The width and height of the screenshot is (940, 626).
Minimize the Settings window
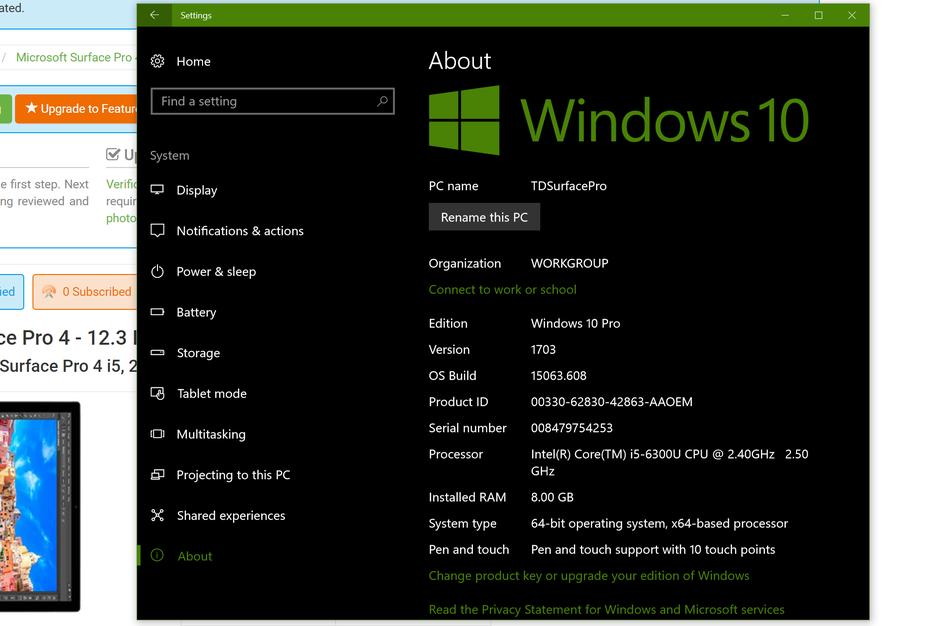785,15
